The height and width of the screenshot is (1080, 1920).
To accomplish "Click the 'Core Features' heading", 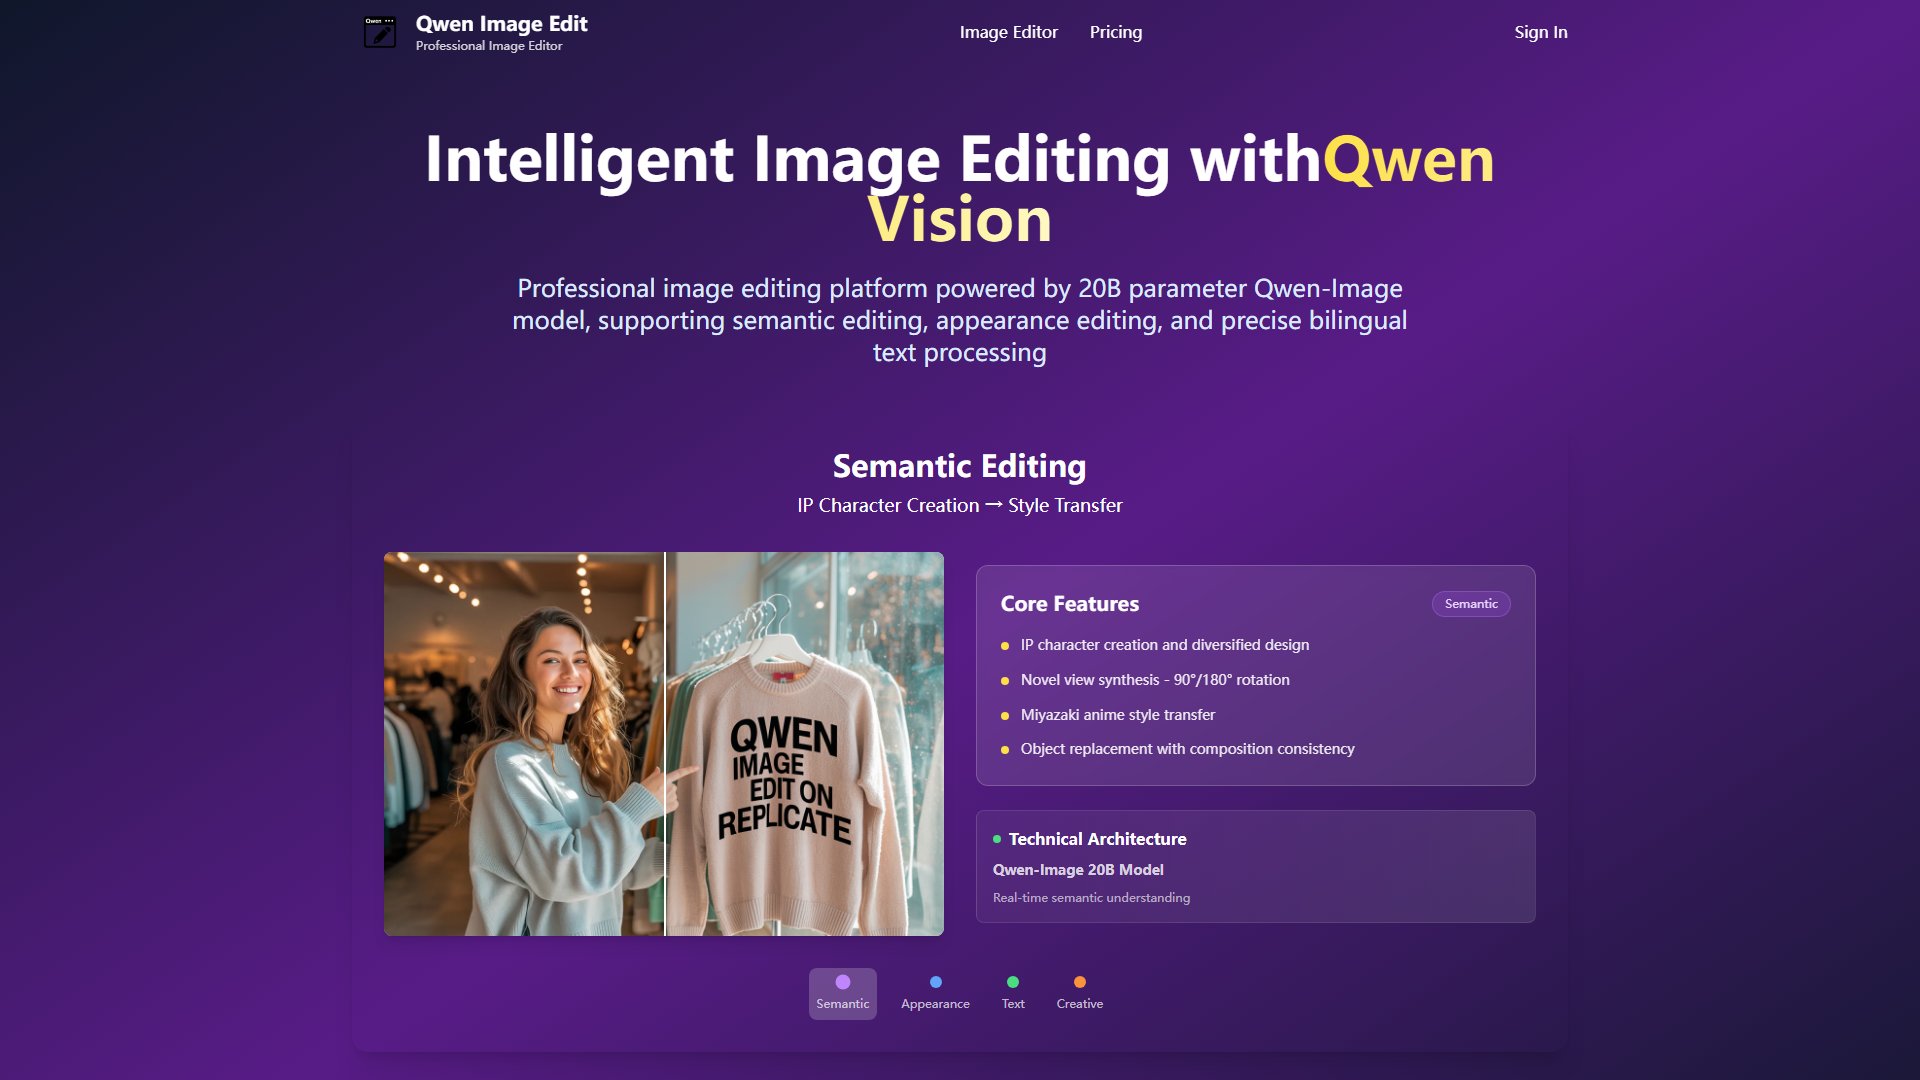I will pyautogui.click(x=1070, y=604).
